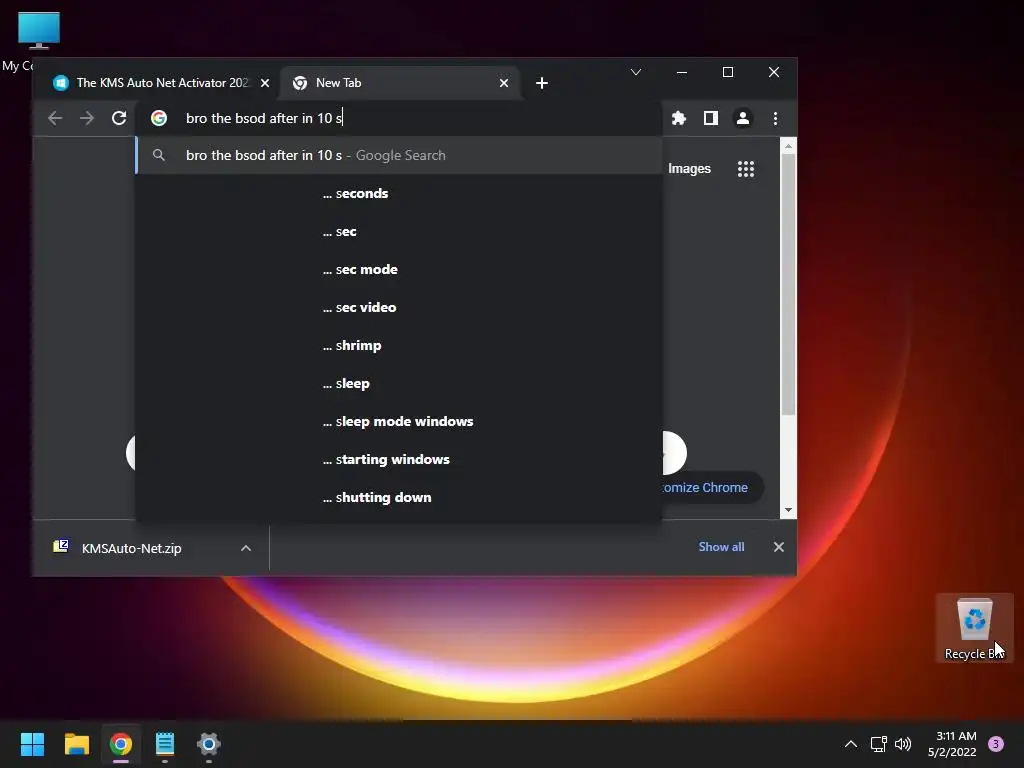Pick '... sleep mode windows' suggestion
The width and height of the screenshot is (1024, 768).
tap(399, 421)
